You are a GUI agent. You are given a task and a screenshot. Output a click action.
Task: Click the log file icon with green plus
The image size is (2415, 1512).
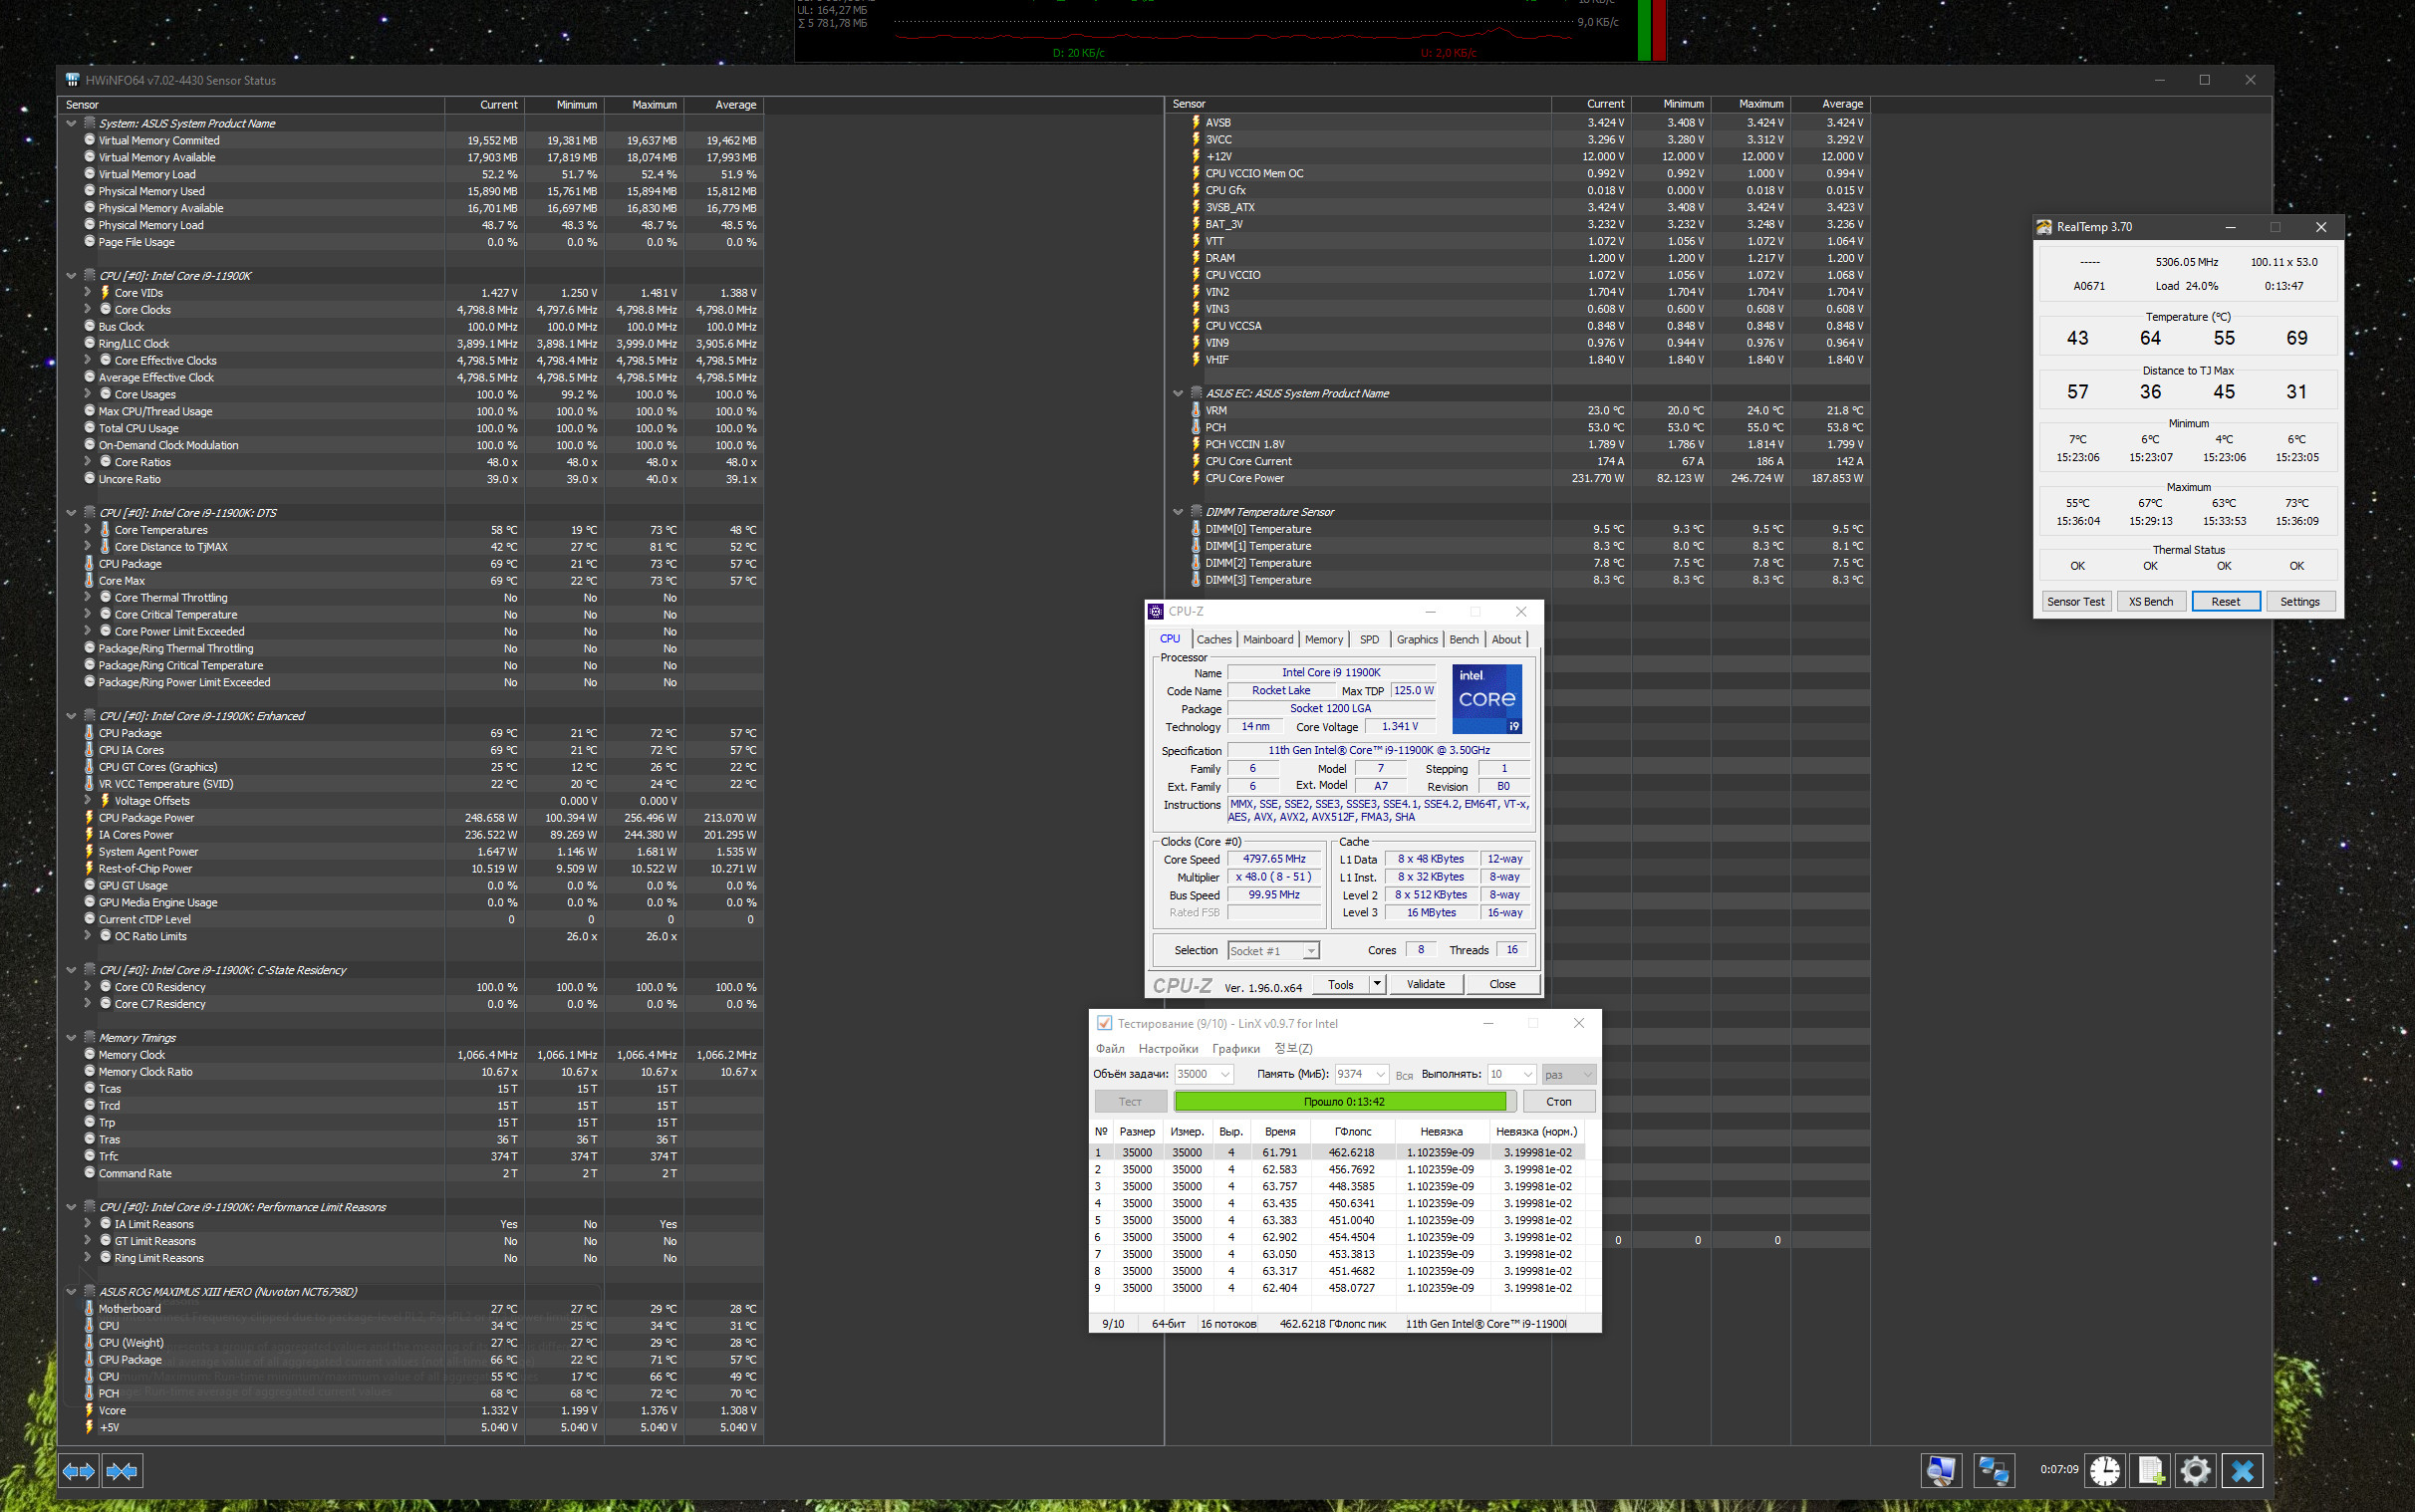tap(2150, 1470)
